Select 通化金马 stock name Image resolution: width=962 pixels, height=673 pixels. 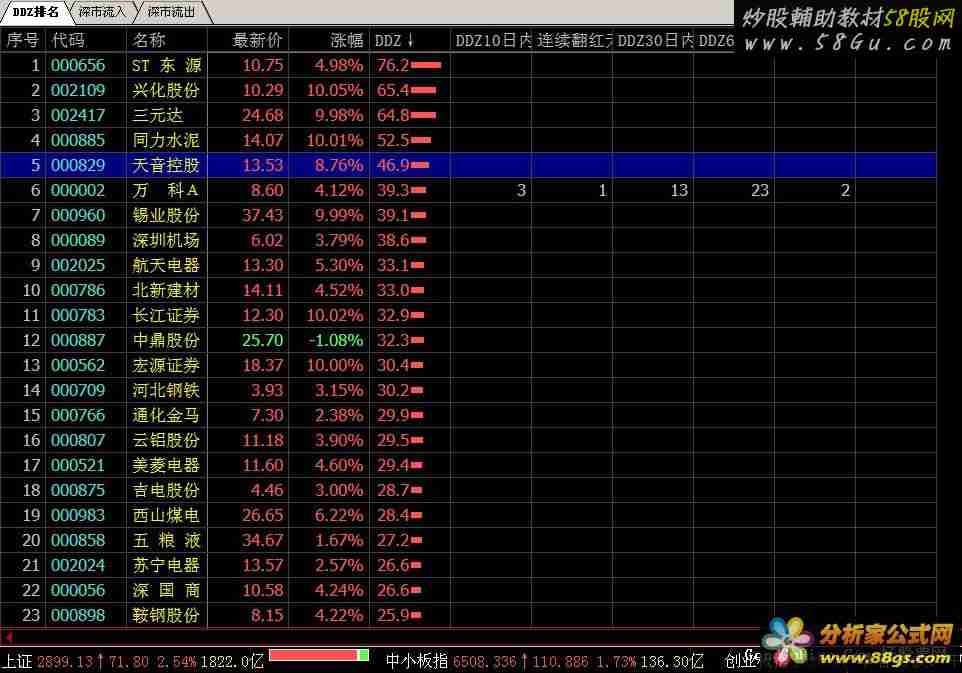click(x=166, y=415)
